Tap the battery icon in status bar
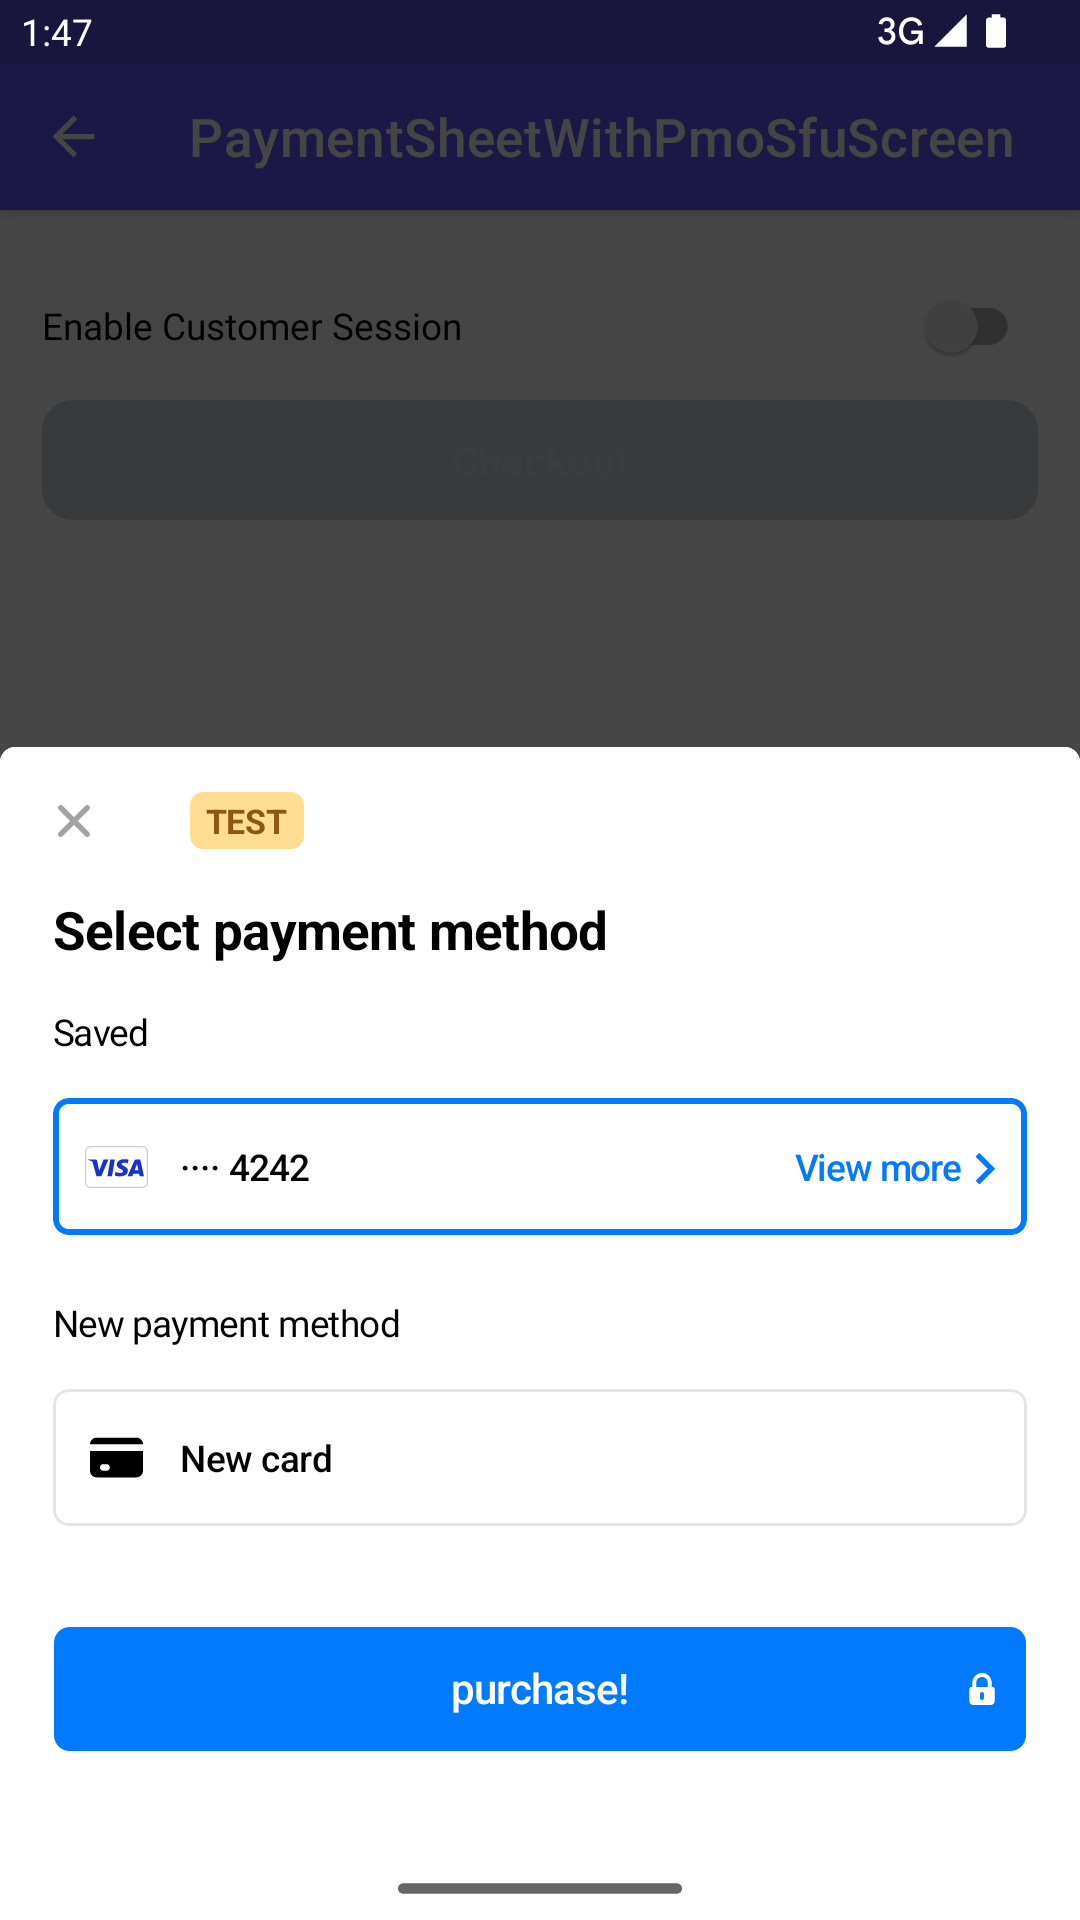The image size is (1080, 1920). (996, 31)
